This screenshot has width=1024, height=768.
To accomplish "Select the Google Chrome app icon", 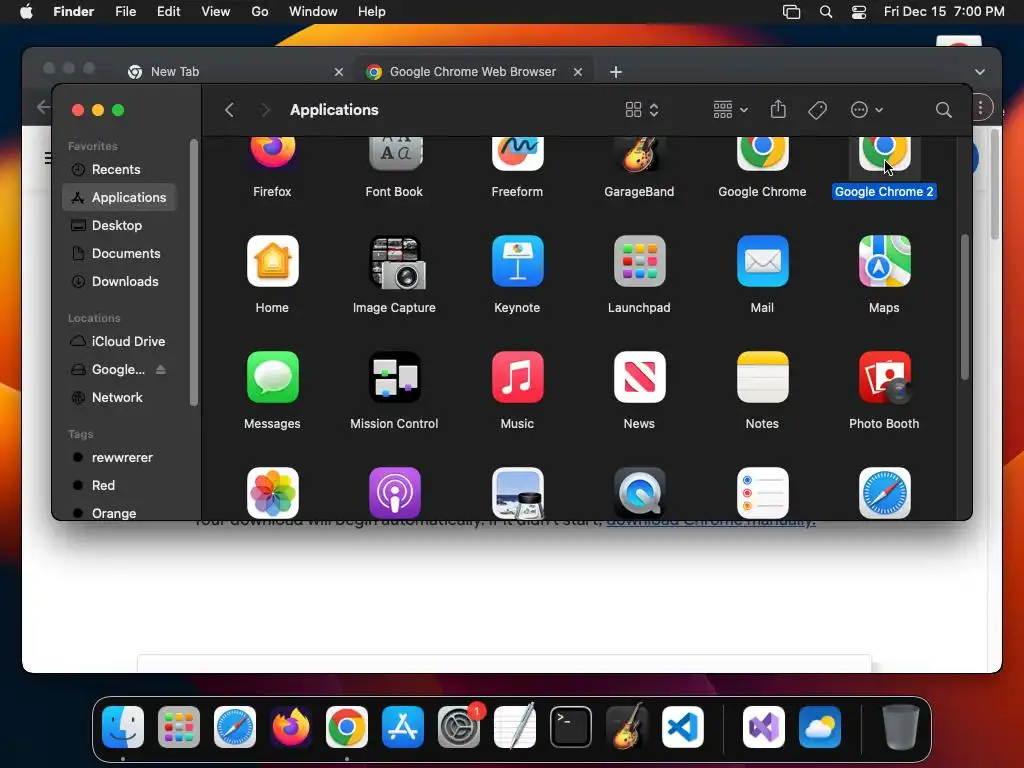I will tap(762, 154).
